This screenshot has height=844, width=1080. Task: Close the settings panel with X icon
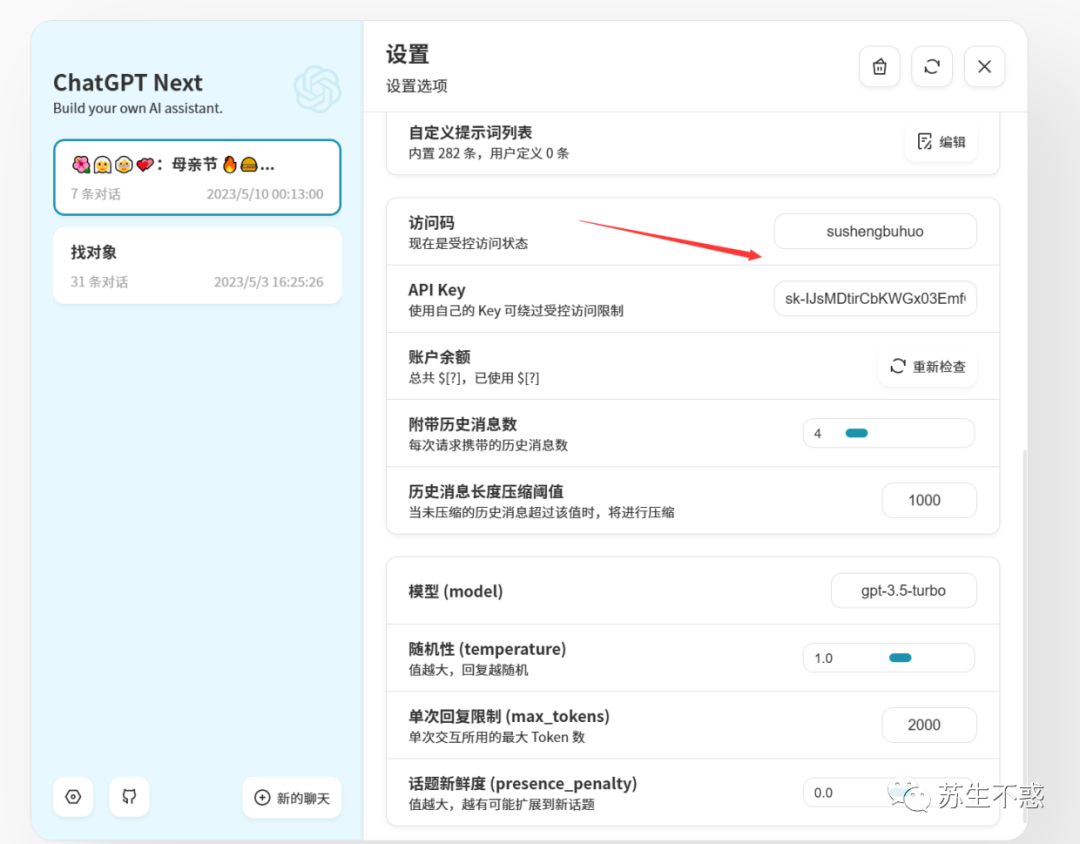[x=984, y=67]
